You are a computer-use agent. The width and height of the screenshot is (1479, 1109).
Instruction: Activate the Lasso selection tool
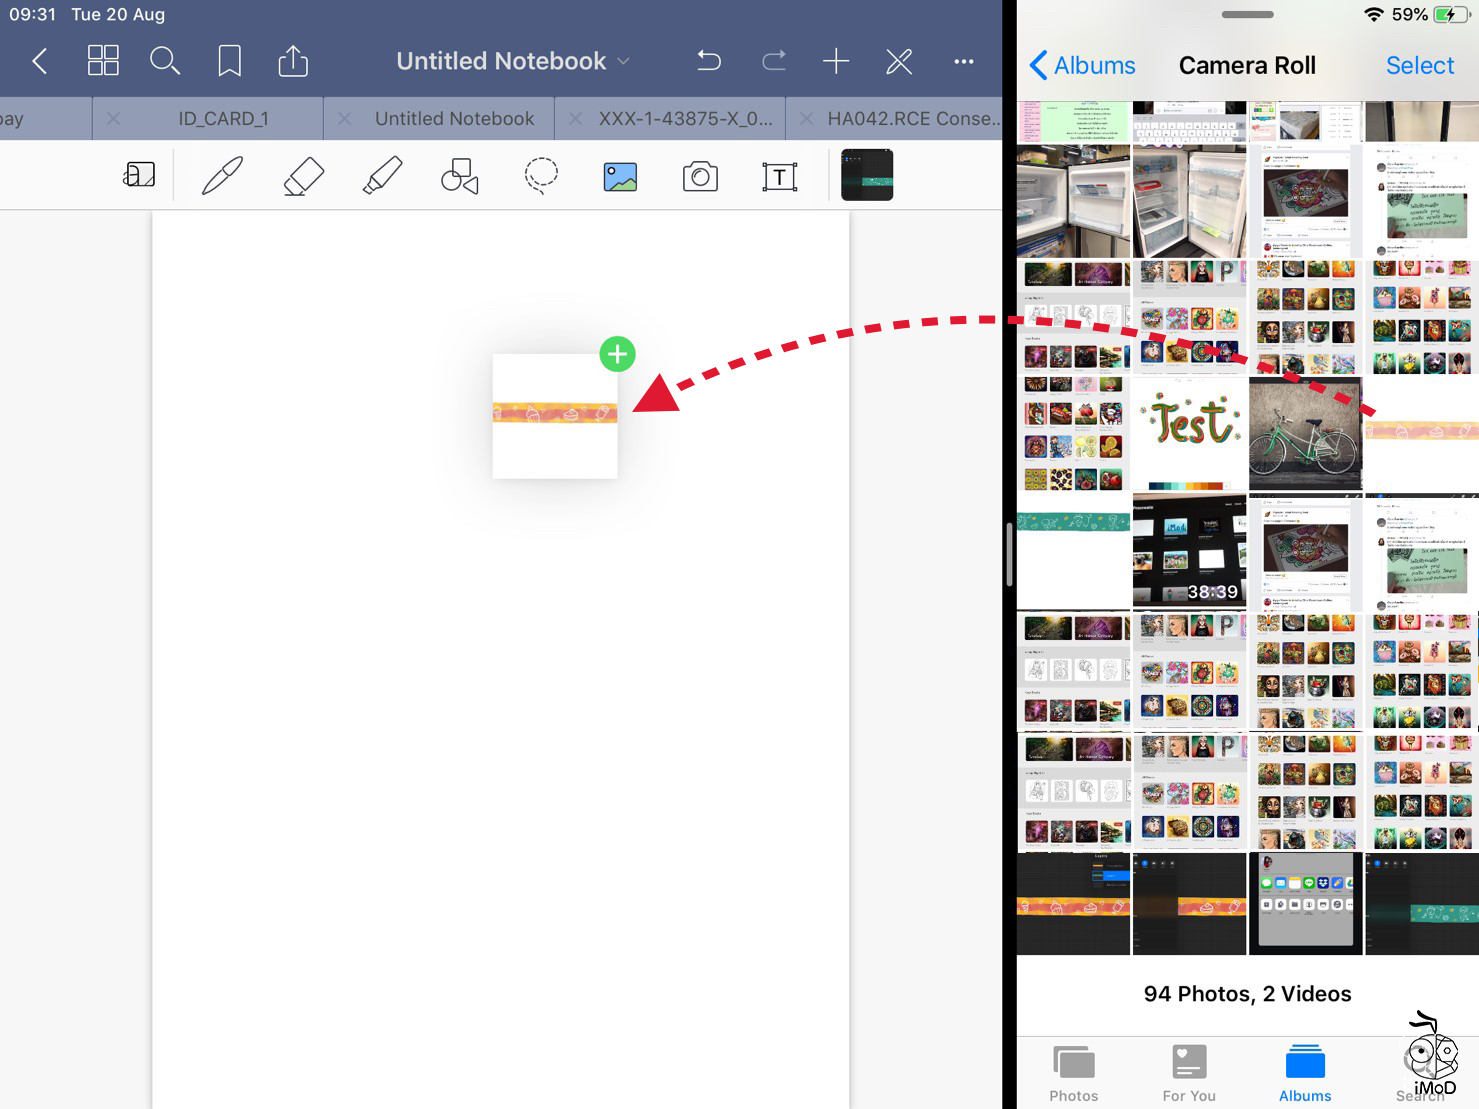tap(539, 175)
